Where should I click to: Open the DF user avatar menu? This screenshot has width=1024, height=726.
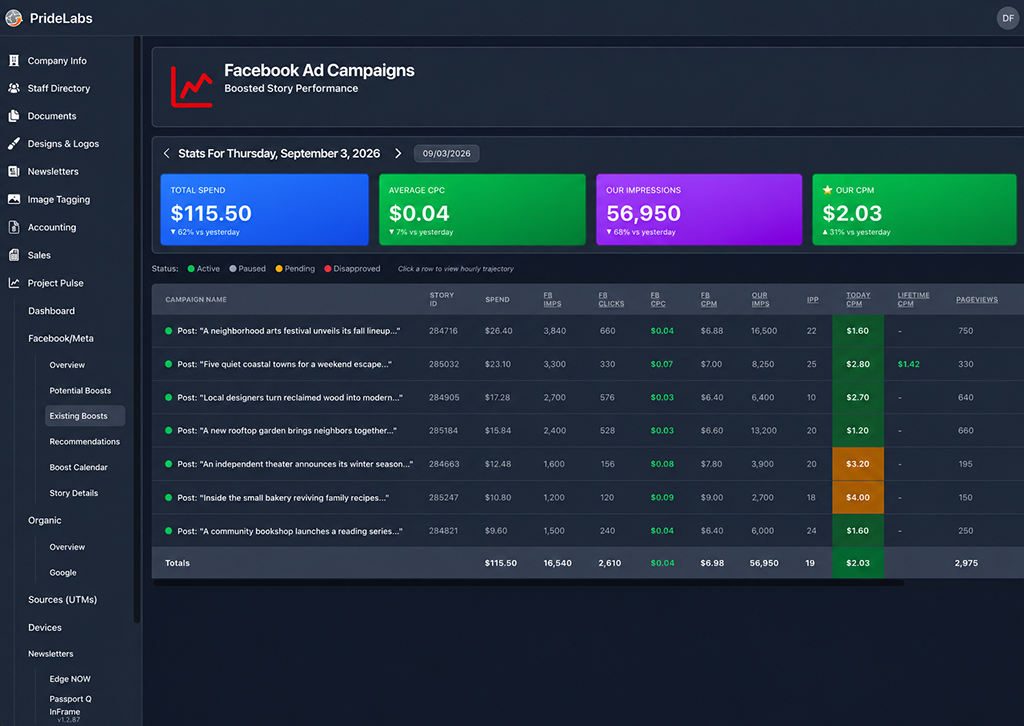pyautogui.click(x=1008, y=18)
